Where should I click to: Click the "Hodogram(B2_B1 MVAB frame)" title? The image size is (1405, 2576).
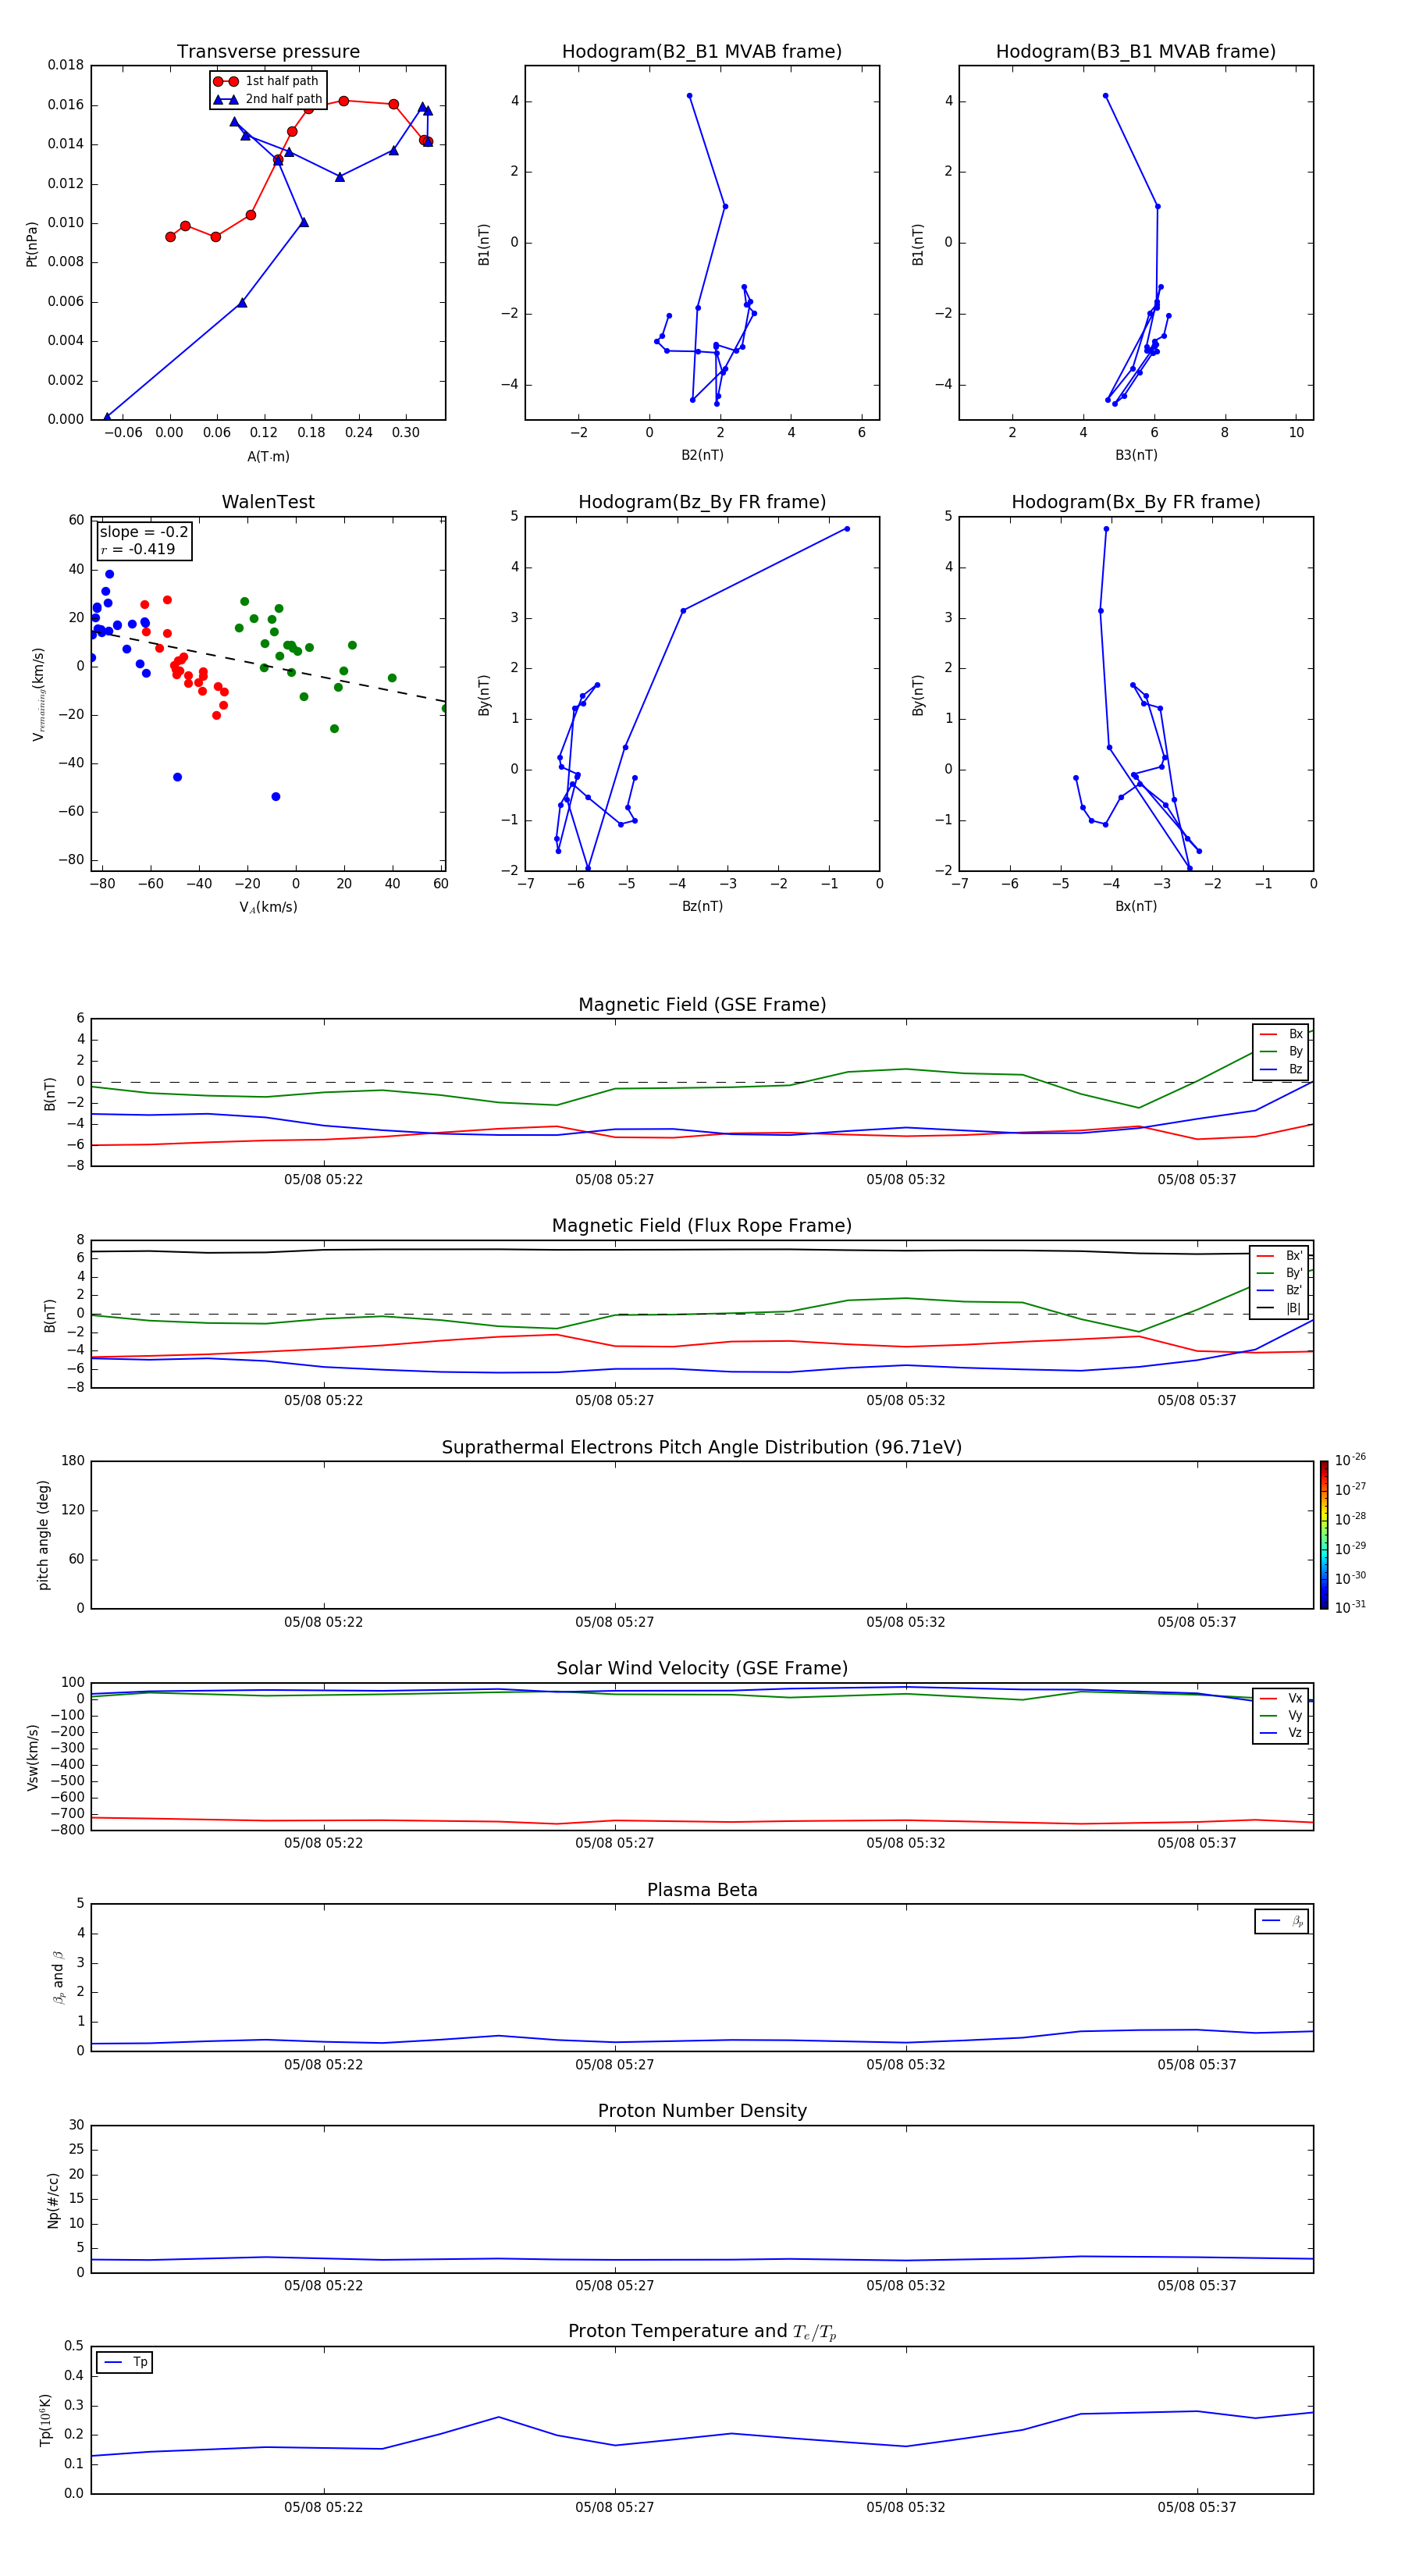[x=702, y=51]
